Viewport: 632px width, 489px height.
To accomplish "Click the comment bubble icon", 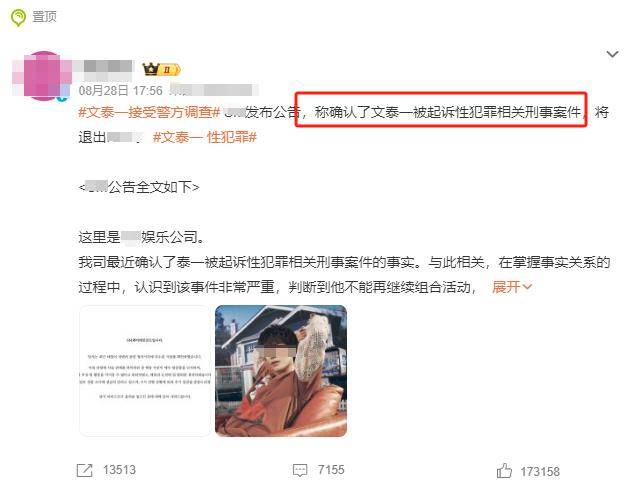I will [300, 470].
